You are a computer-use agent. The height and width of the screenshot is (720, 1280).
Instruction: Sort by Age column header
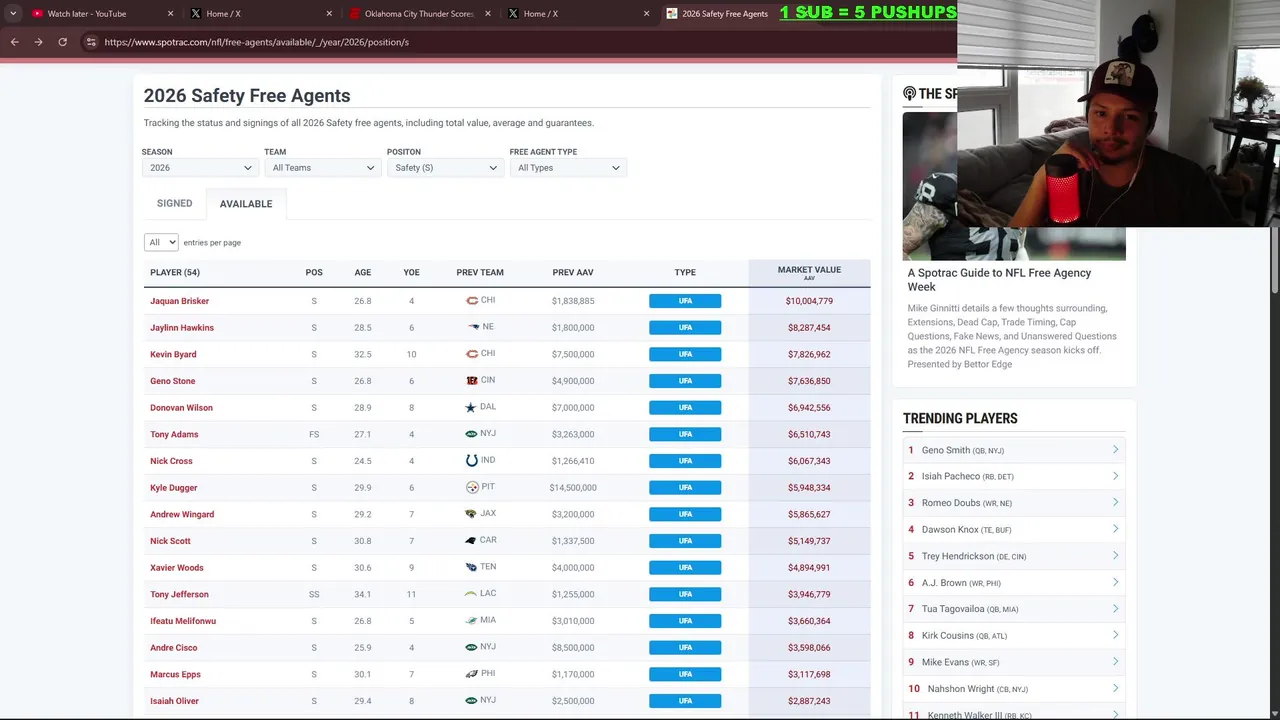point(362,272)
